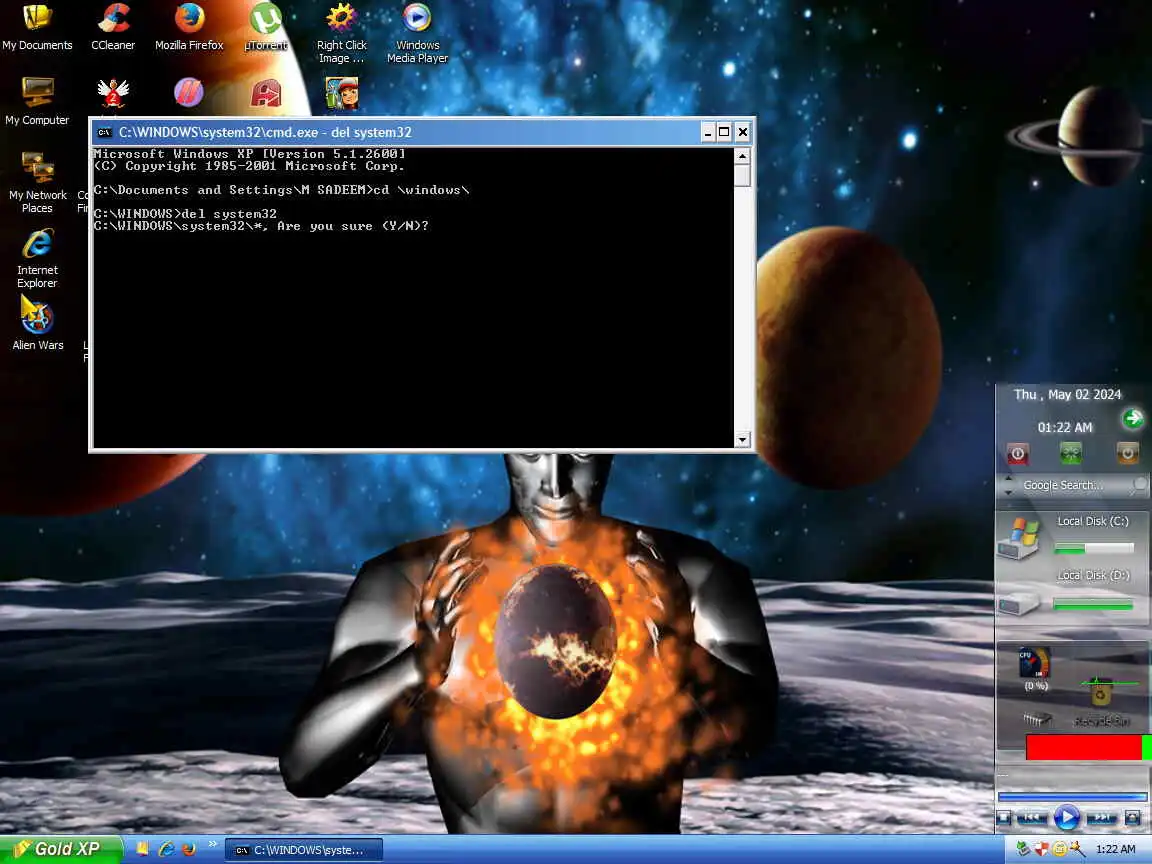Select the Subway Surfers character desktop icon
Screen dimensions: 1152x864
[x=342, y=93]
